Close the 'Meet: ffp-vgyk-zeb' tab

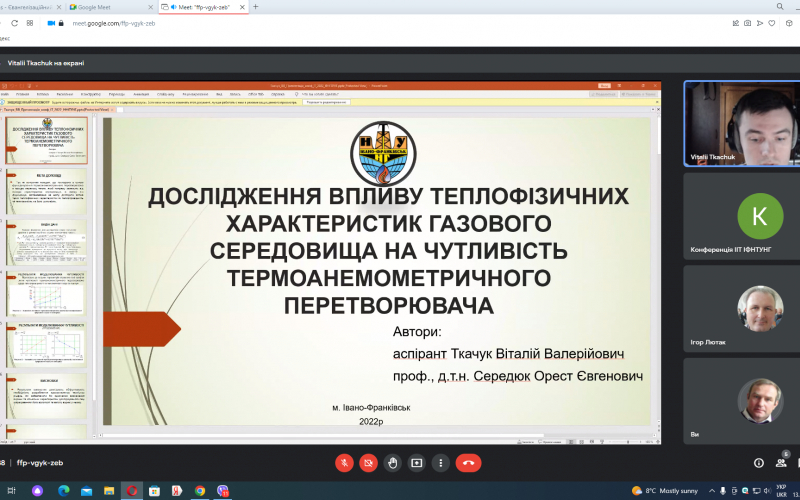[242, 7]
